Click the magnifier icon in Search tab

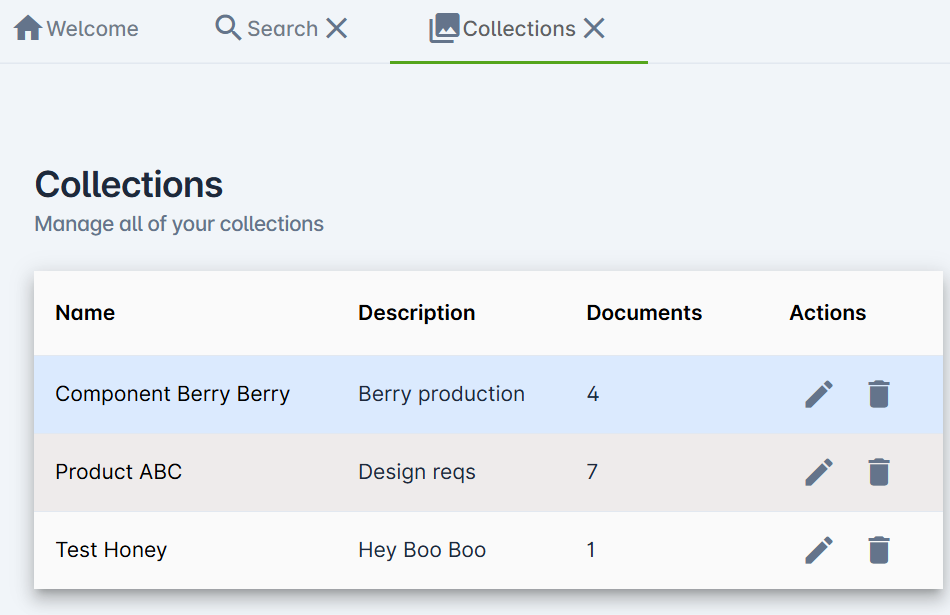point(228,28)
